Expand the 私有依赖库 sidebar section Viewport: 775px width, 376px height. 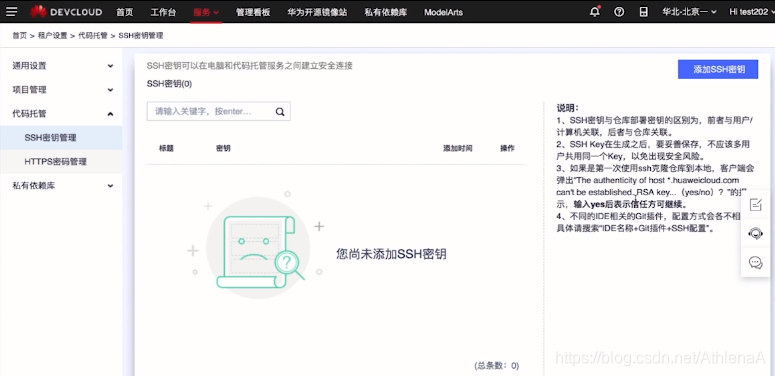(61, 186)
